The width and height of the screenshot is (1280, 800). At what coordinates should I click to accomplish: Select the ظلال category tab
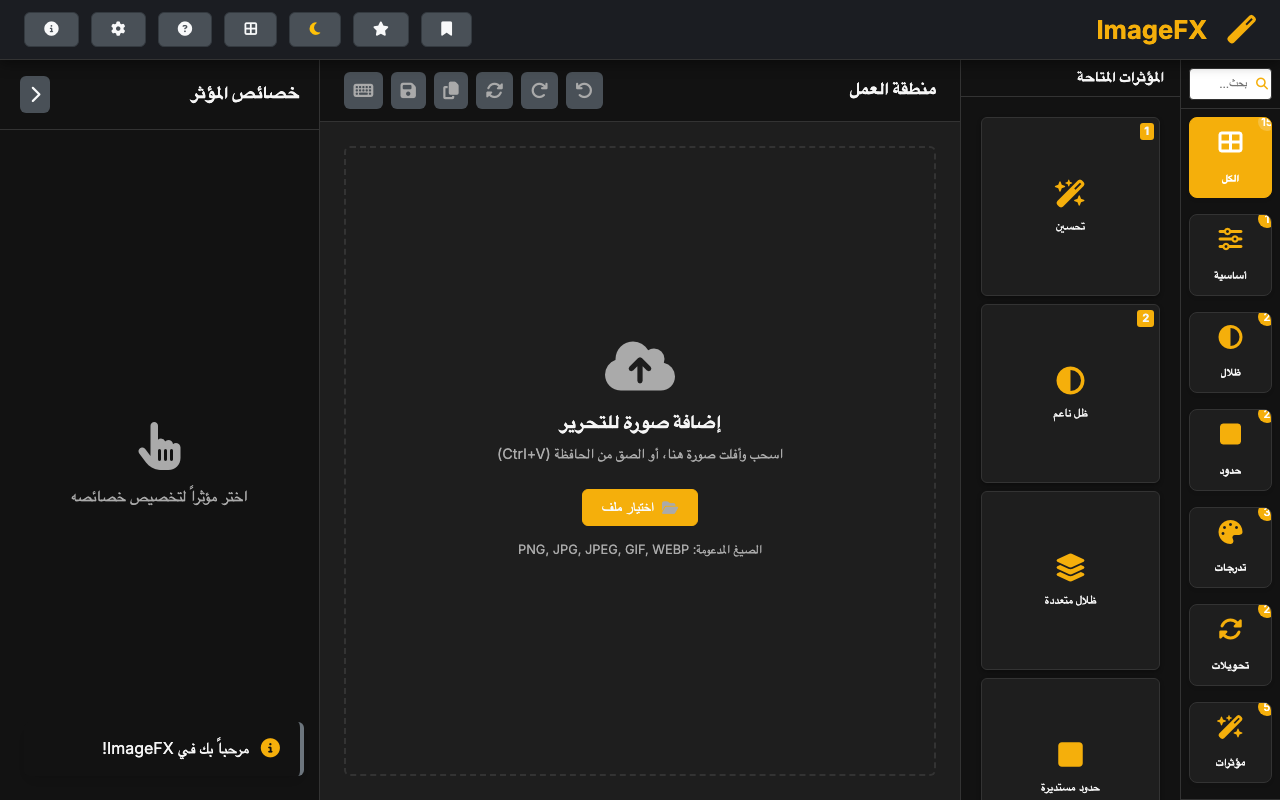coord(1230,352)
